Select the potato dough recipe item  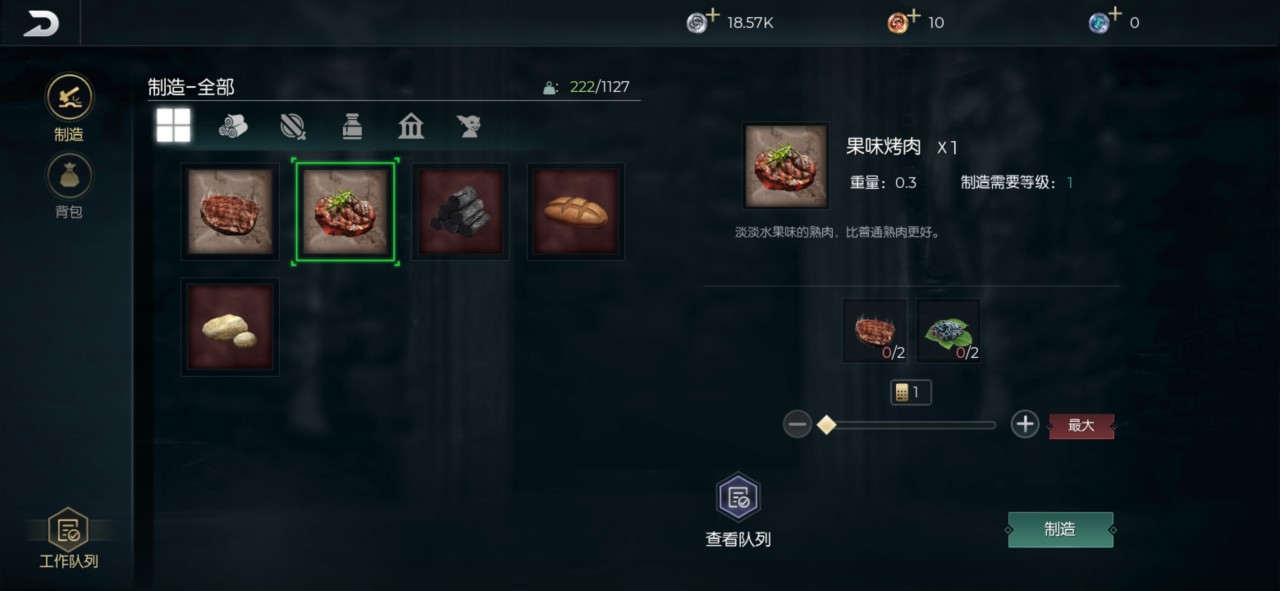[x=230, y=327]
